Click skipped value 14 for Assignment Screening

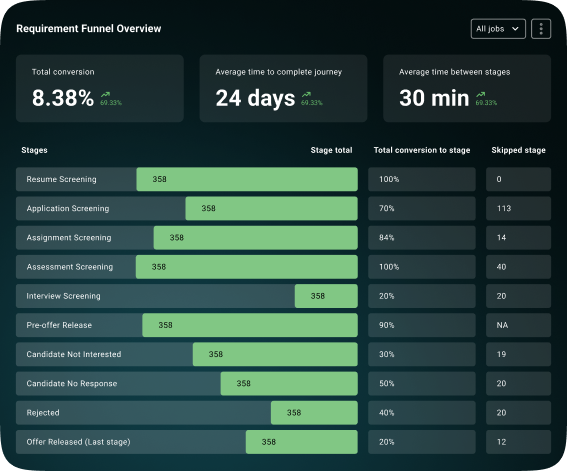click(501, 237)
